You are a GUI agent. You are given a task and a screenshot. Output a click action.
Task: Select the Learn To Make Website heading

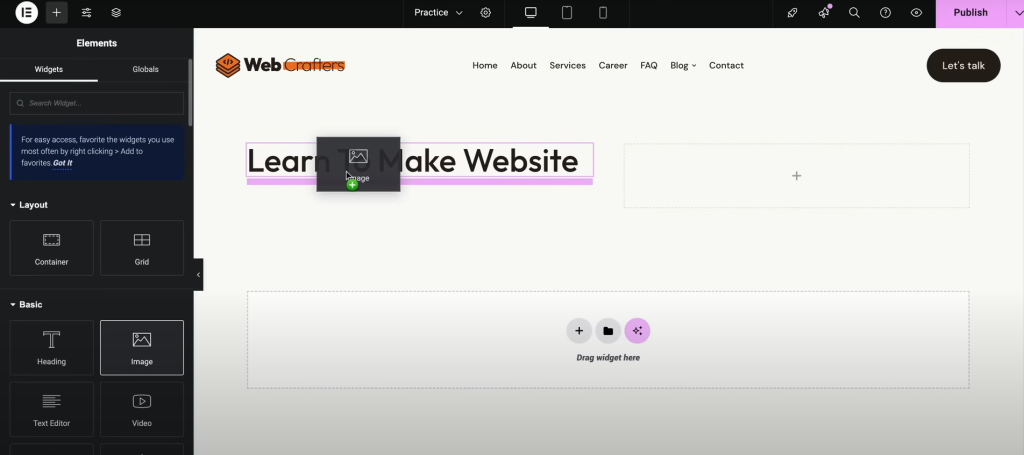tap(419, 160)
